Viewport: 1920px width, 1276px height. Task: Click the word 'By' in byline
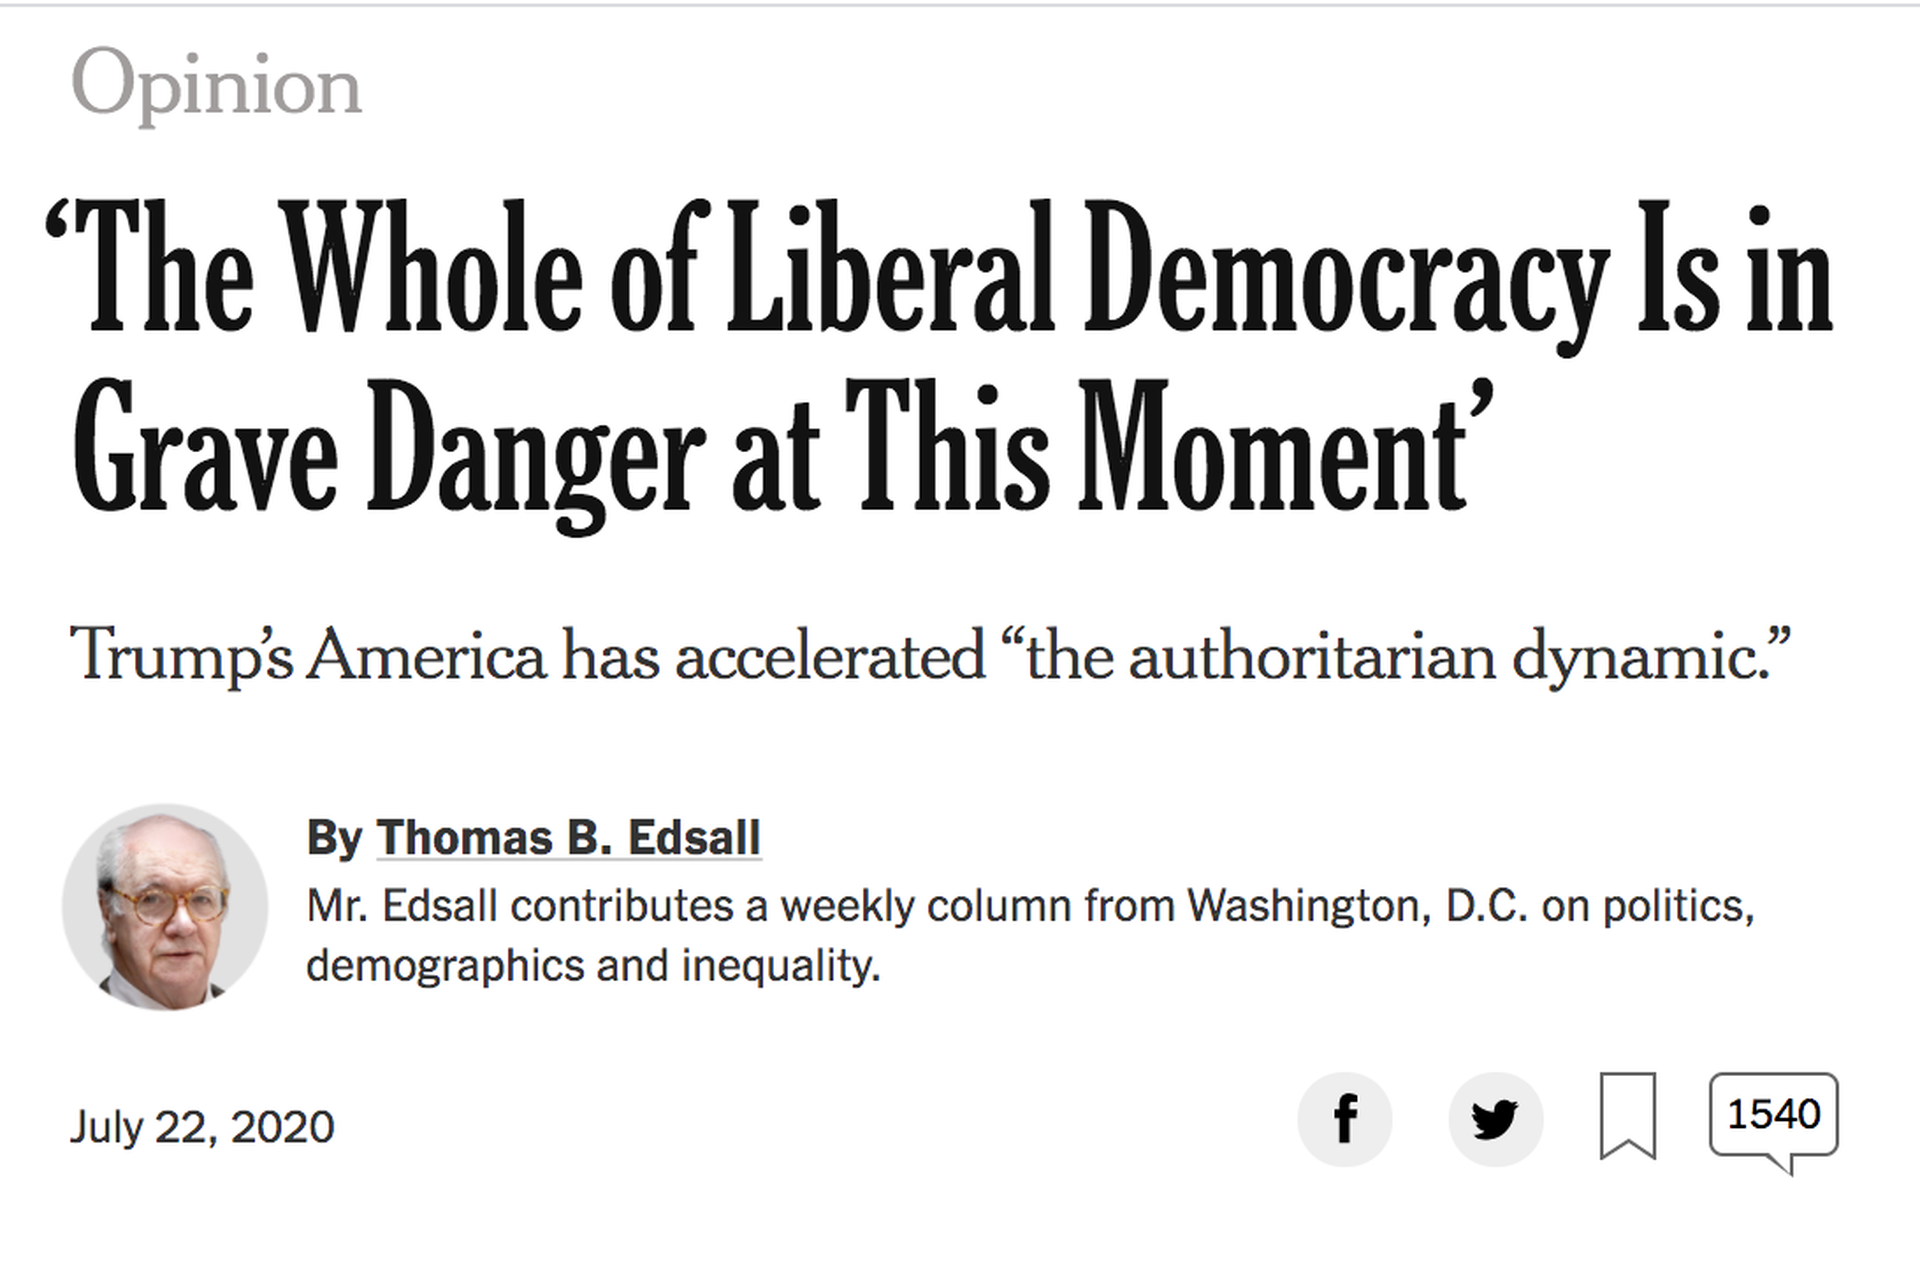[334, 839]
